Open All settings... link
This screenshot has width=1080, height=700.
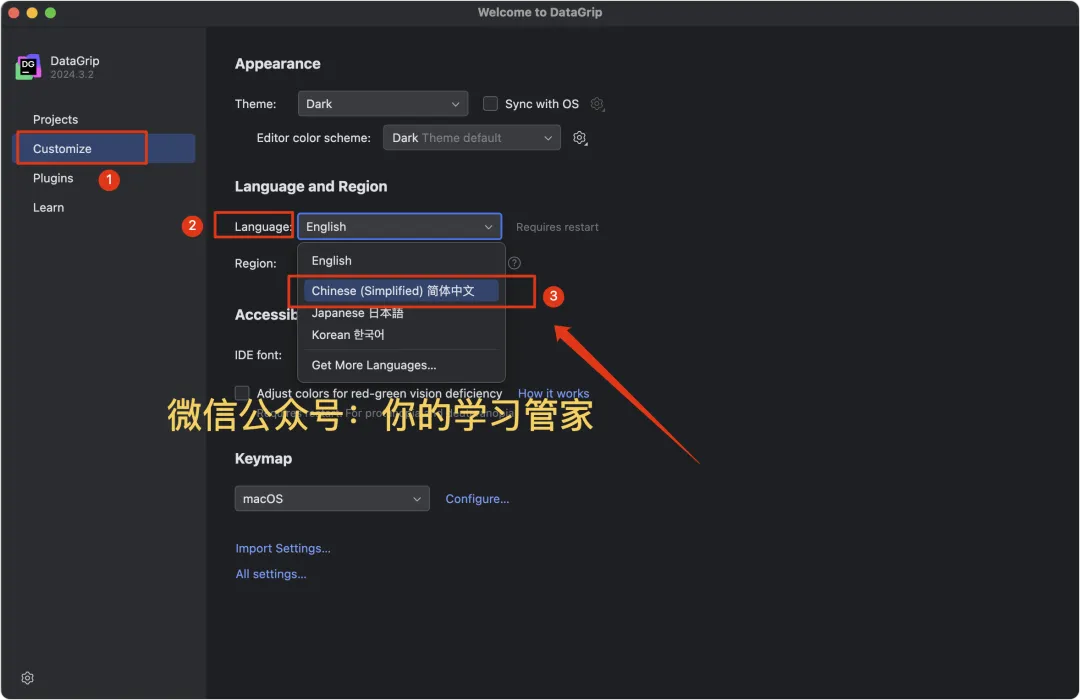pyautogui.click(x=271, y=574)
